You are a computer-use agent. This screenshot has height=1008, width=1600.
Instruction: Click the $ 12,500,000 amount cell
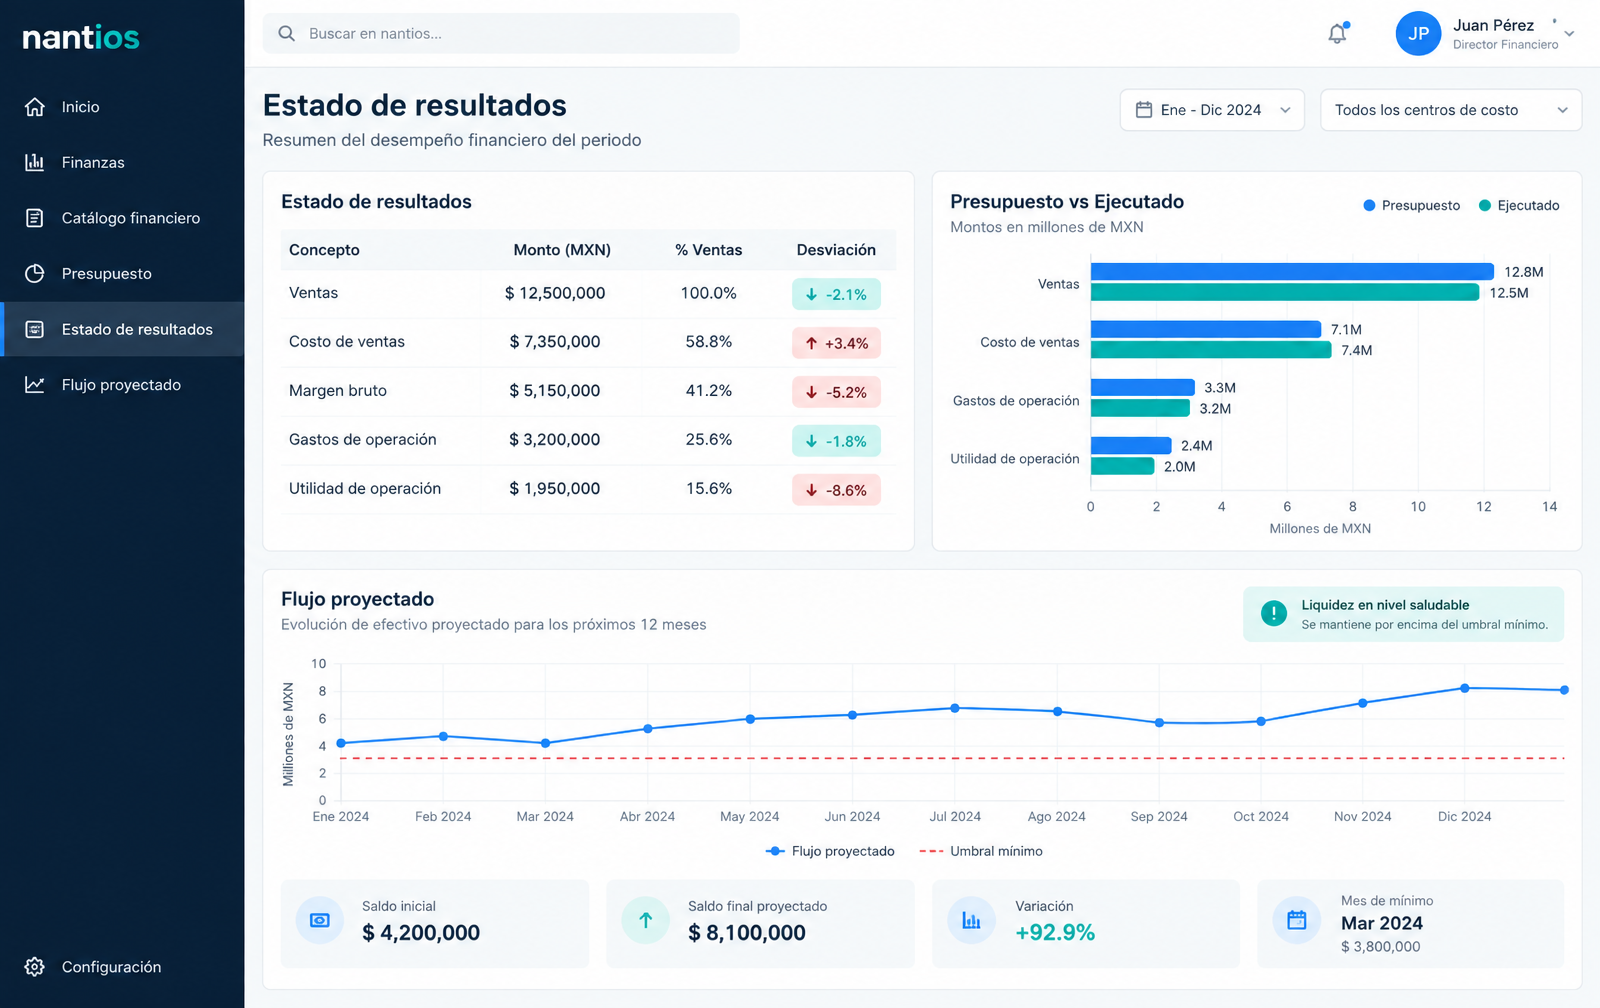coord(555,293)
